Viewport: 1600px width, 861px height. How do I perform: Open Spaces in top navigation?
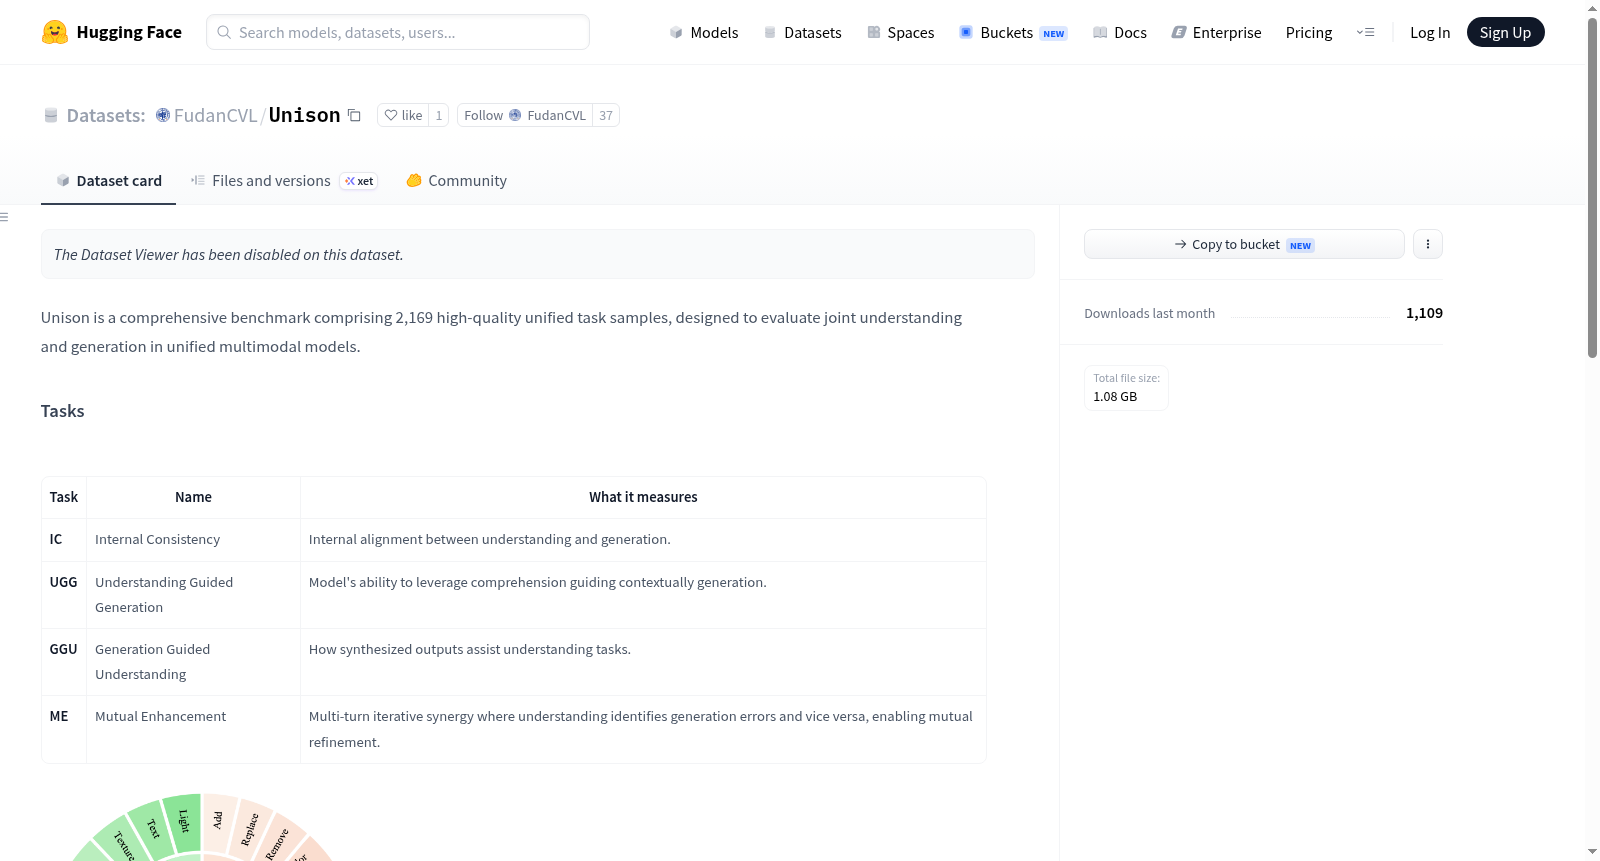point(901,32)
